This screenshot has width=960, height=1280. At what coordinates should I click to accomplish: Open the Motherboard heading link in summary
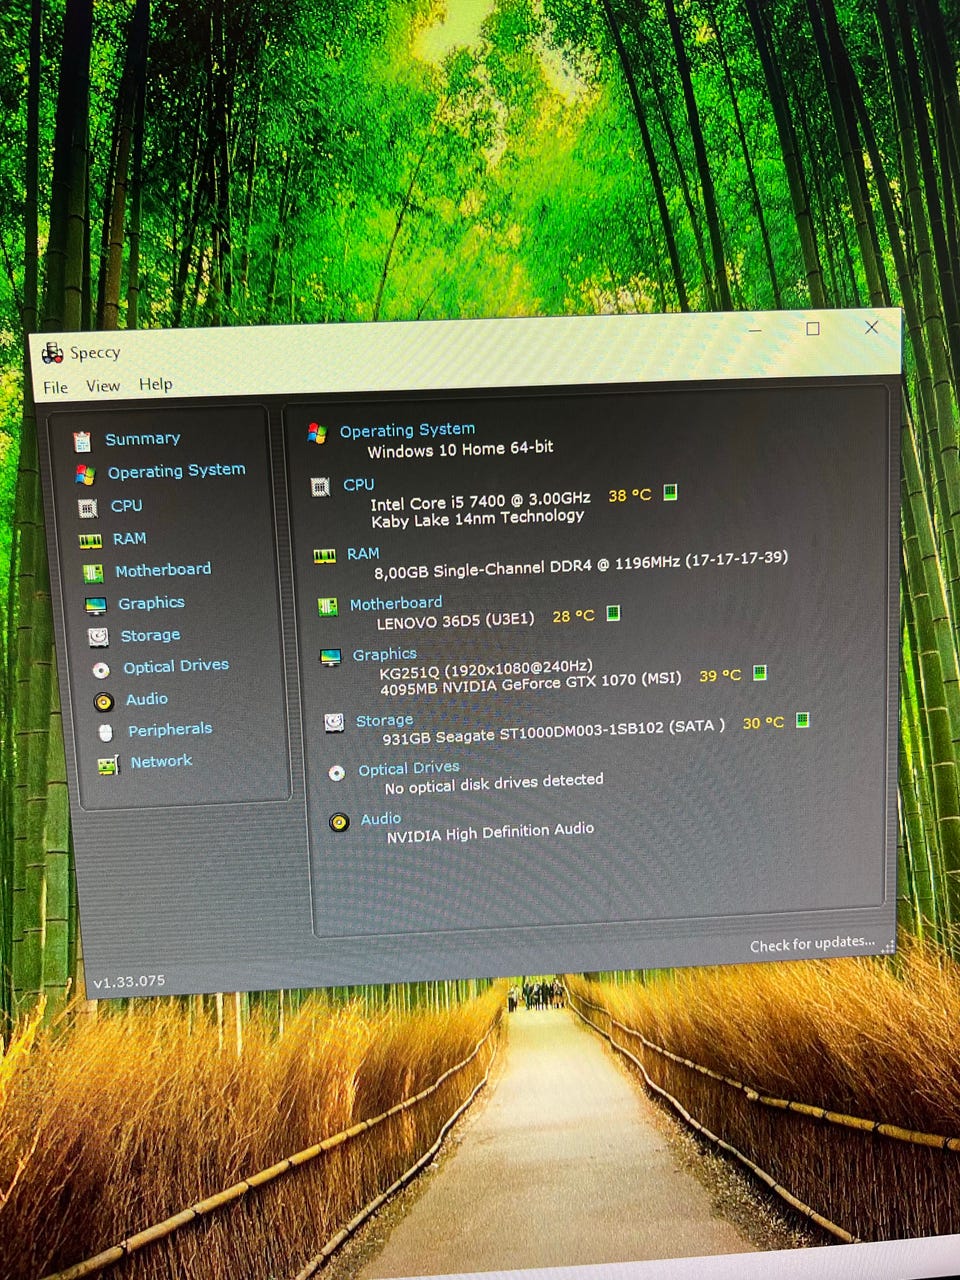pyautogui.click(x=396, y=603)
